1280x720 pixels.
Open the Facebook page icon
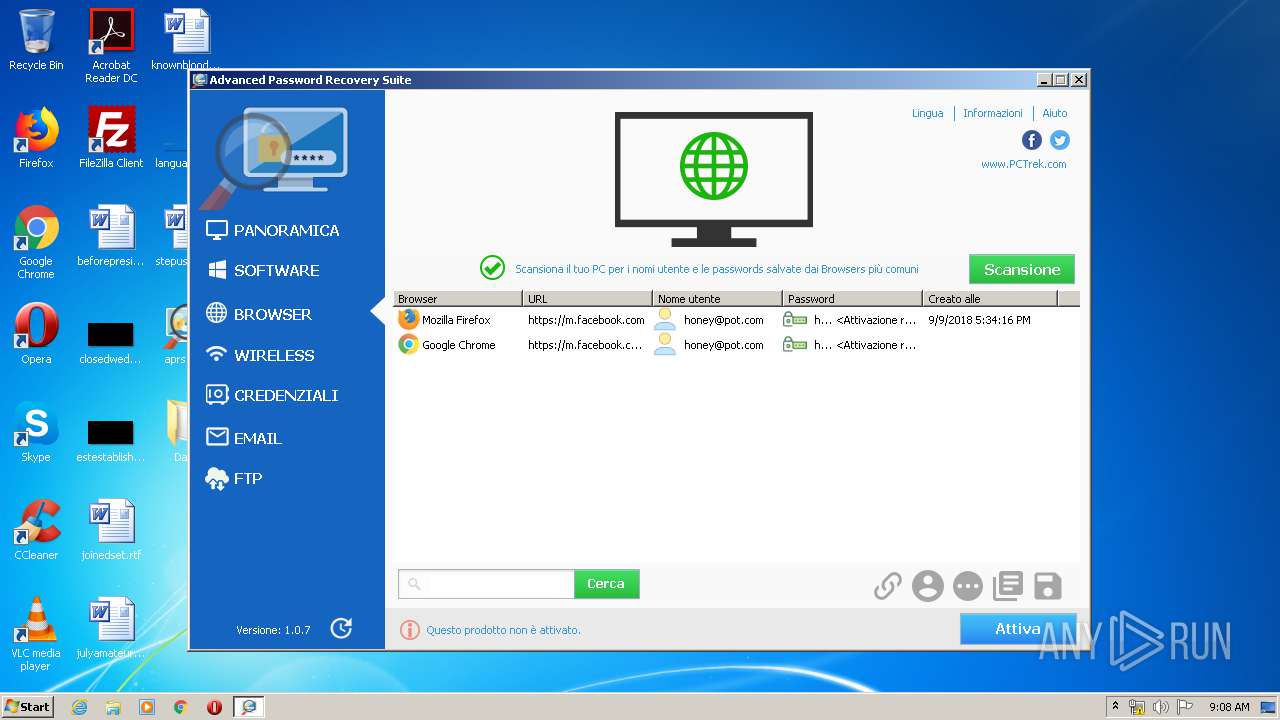coord(1032,140)
